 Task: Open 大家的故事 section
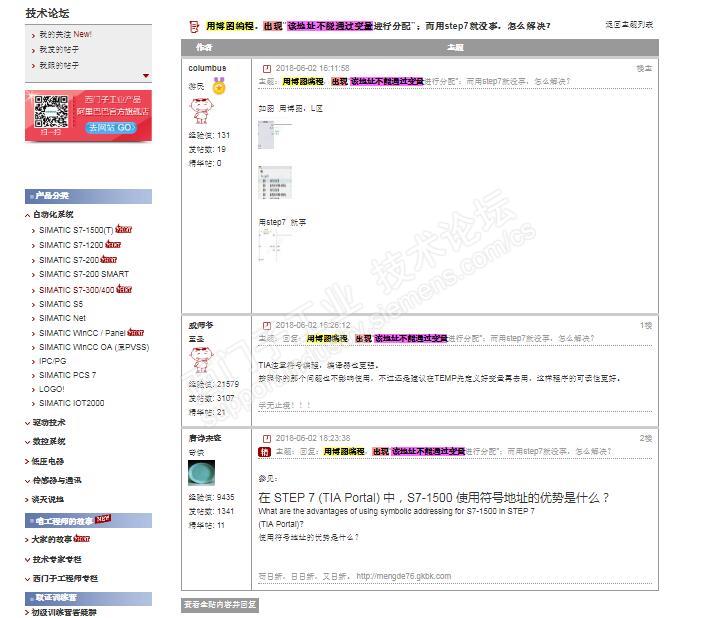click(52, 540)
